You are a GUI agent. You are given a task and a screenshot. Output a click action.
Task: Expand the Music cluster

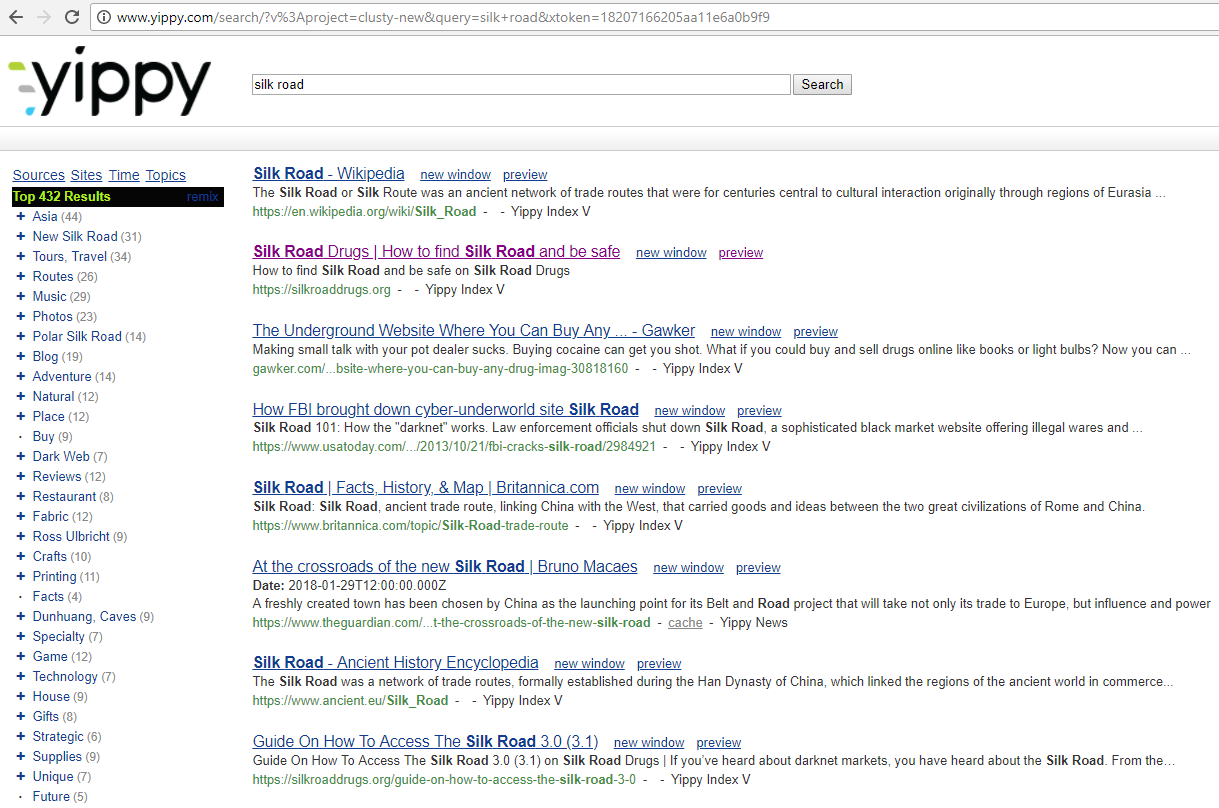click(21, 296)
